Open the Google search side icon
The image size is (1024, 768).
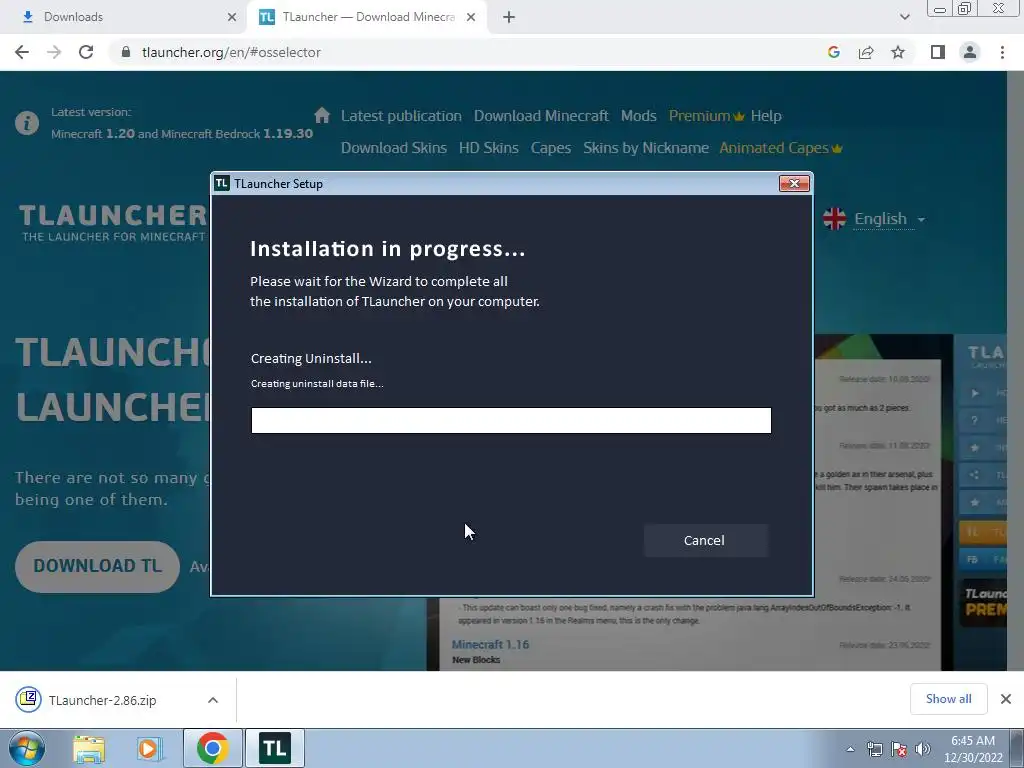tap(833, 52)
